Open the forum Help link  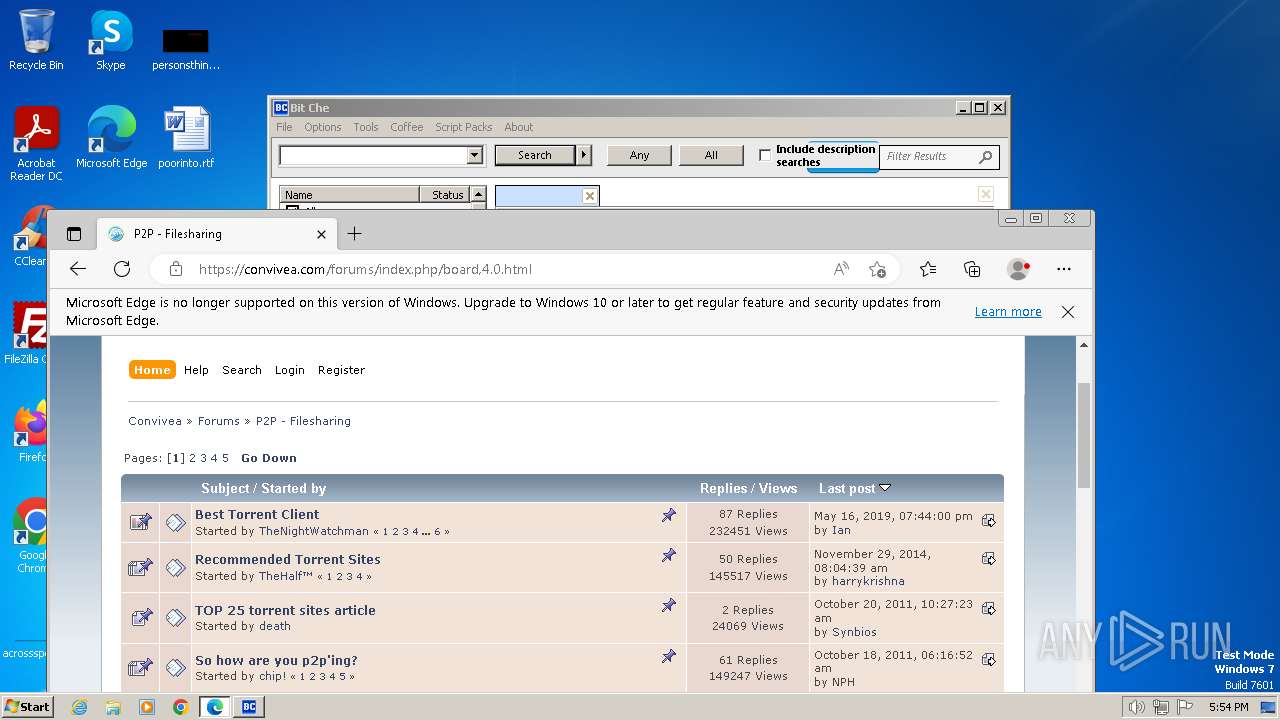(196, 370)
